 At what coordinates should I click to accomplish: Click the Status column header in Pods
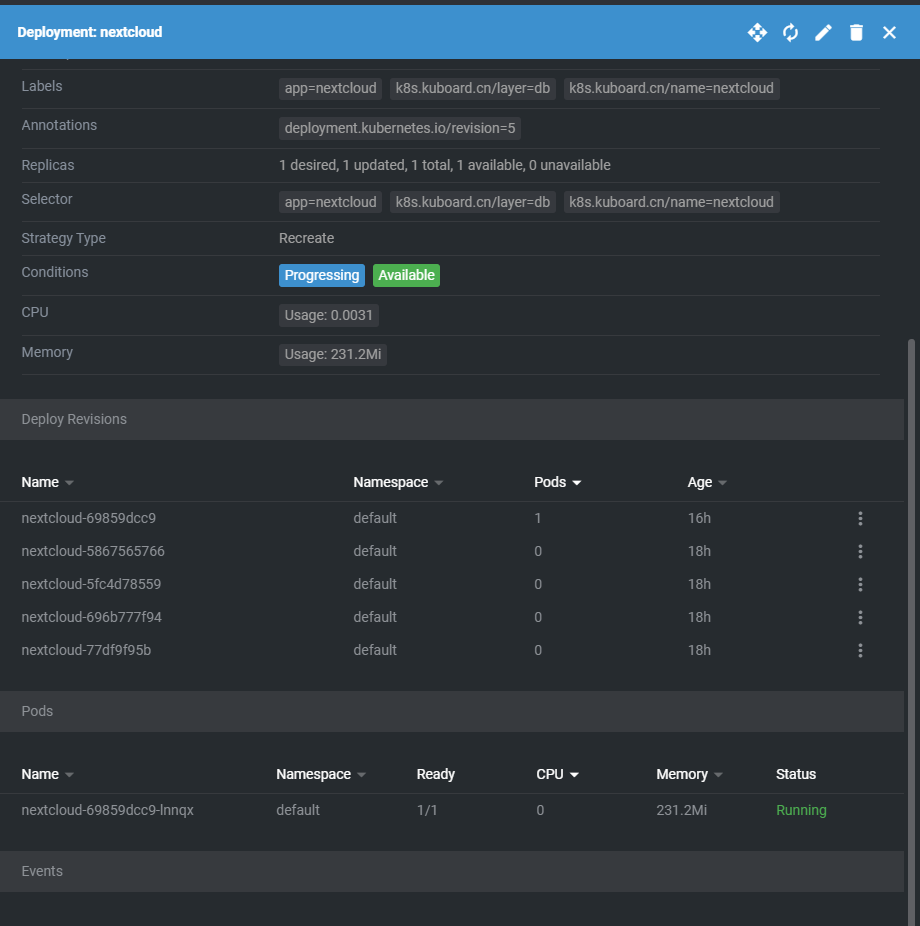(795, 774)
